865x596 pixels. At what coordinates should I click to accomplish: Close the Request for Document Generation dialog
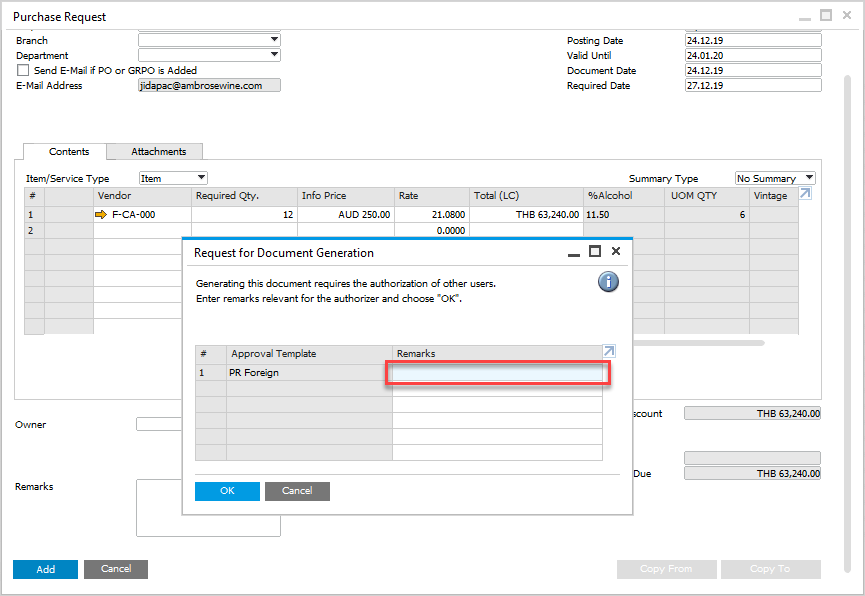point(616,251)
